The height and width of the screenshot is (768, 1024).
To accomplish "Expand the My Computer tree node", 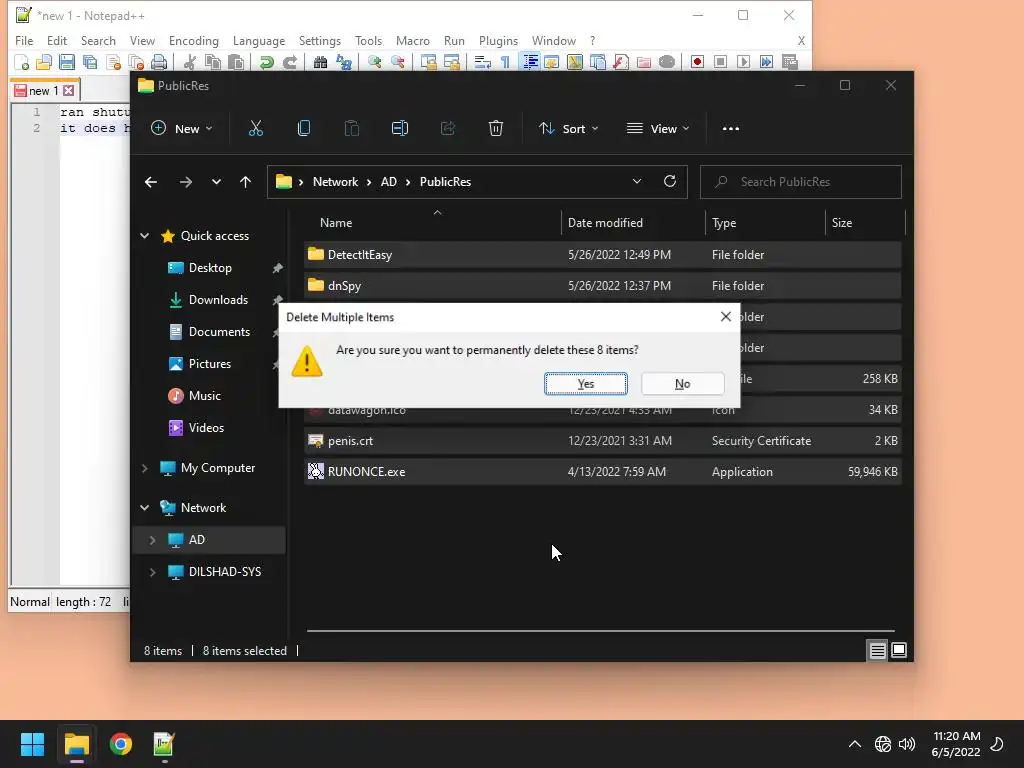I will (x=144, y=468).
